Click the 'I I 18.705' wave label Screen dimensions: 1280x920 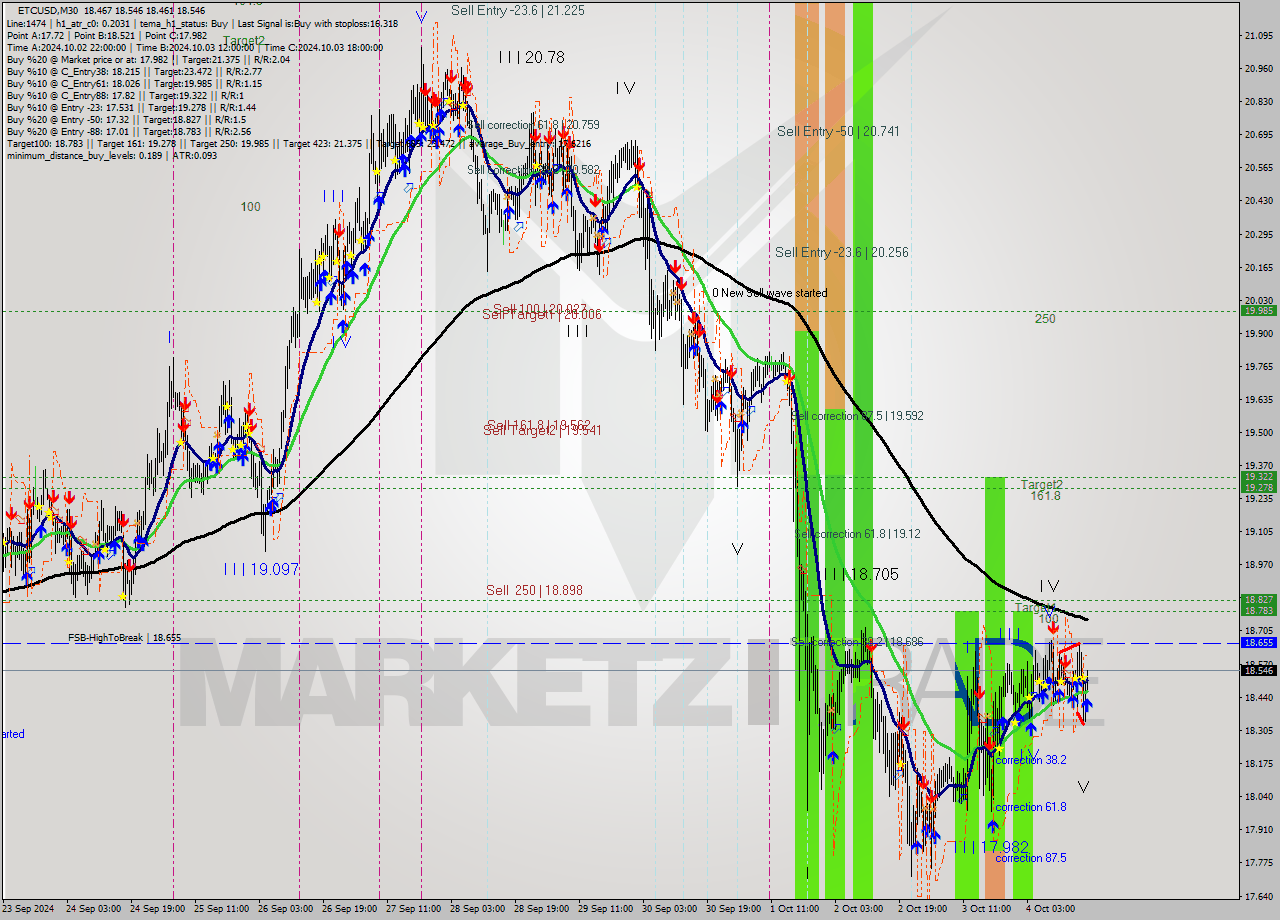(863, 574)
